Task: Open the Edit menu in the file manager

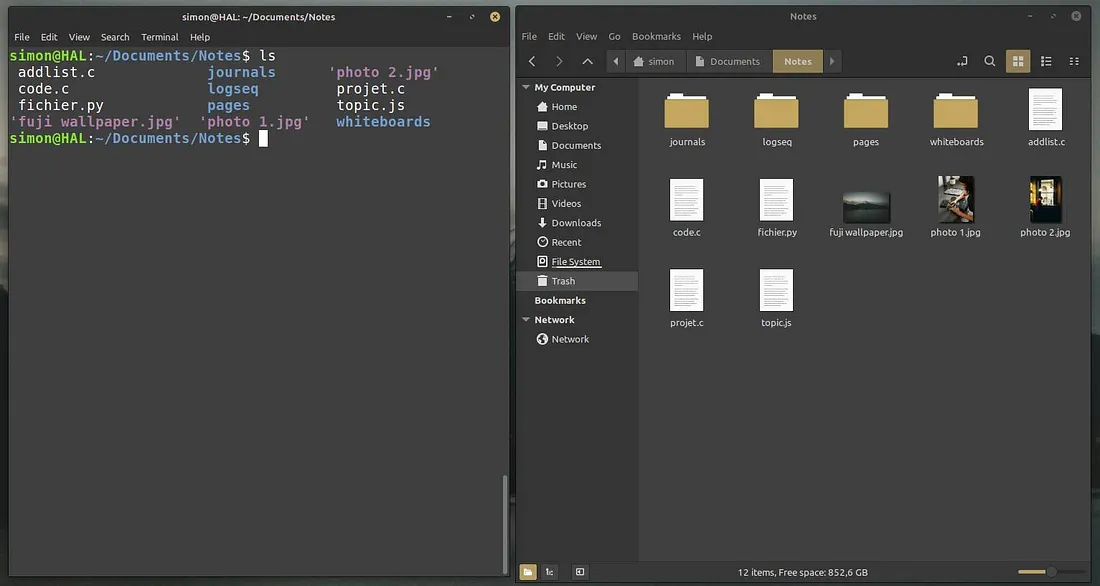Action: 556,36
